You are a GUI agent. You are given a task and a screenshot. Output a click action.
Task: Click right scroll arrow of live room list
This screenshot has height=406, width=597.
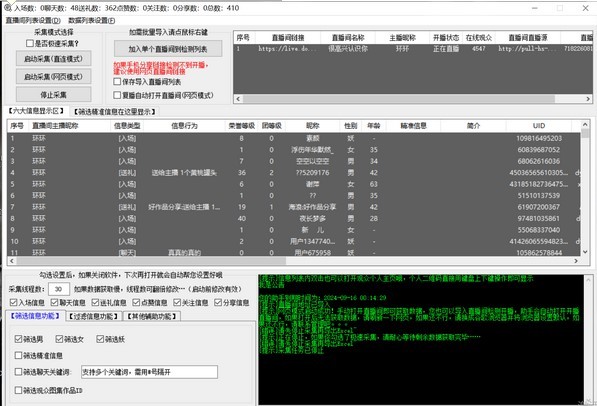[x=588, y=99]
